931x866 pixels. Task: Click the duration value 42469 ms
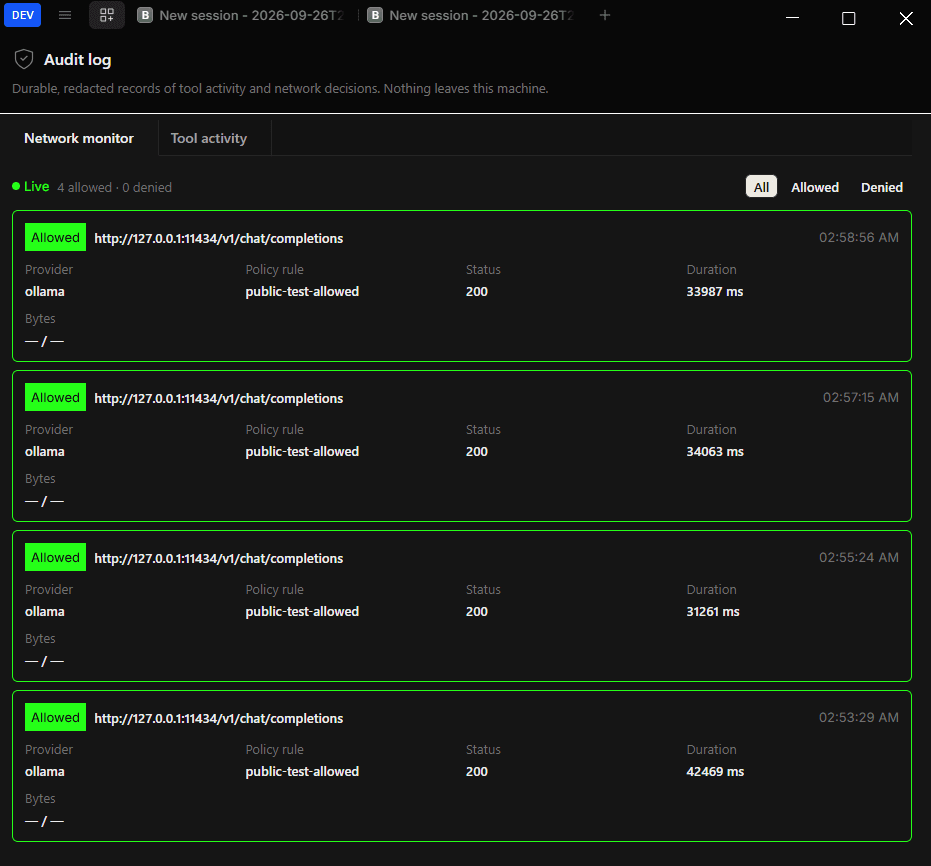[x=715, y=772]
